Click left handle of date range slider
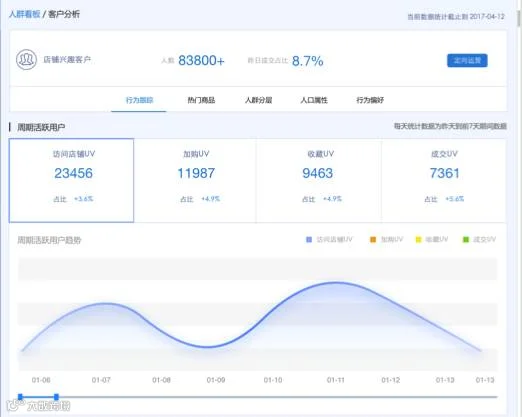This screenshot has height=417, width=522. point(20,397)
